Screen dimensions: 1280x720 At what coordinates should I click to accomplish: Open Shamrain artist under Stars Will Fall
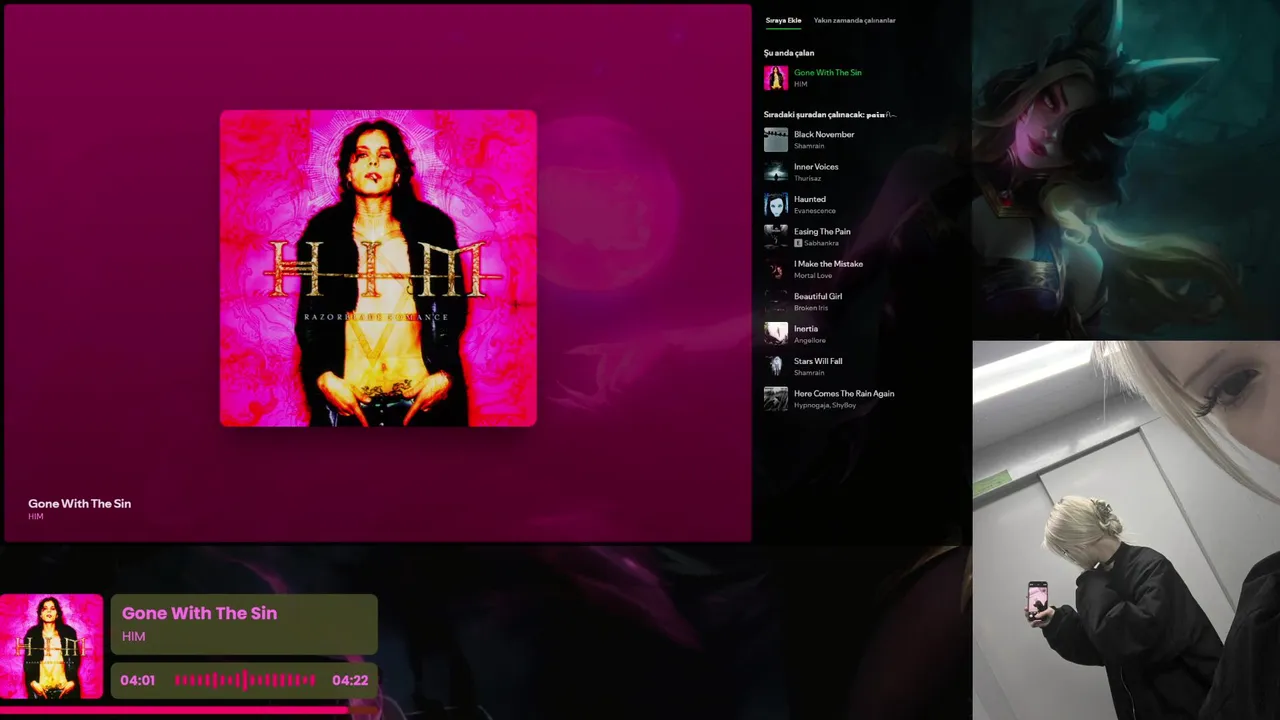(x=809, y=373)
